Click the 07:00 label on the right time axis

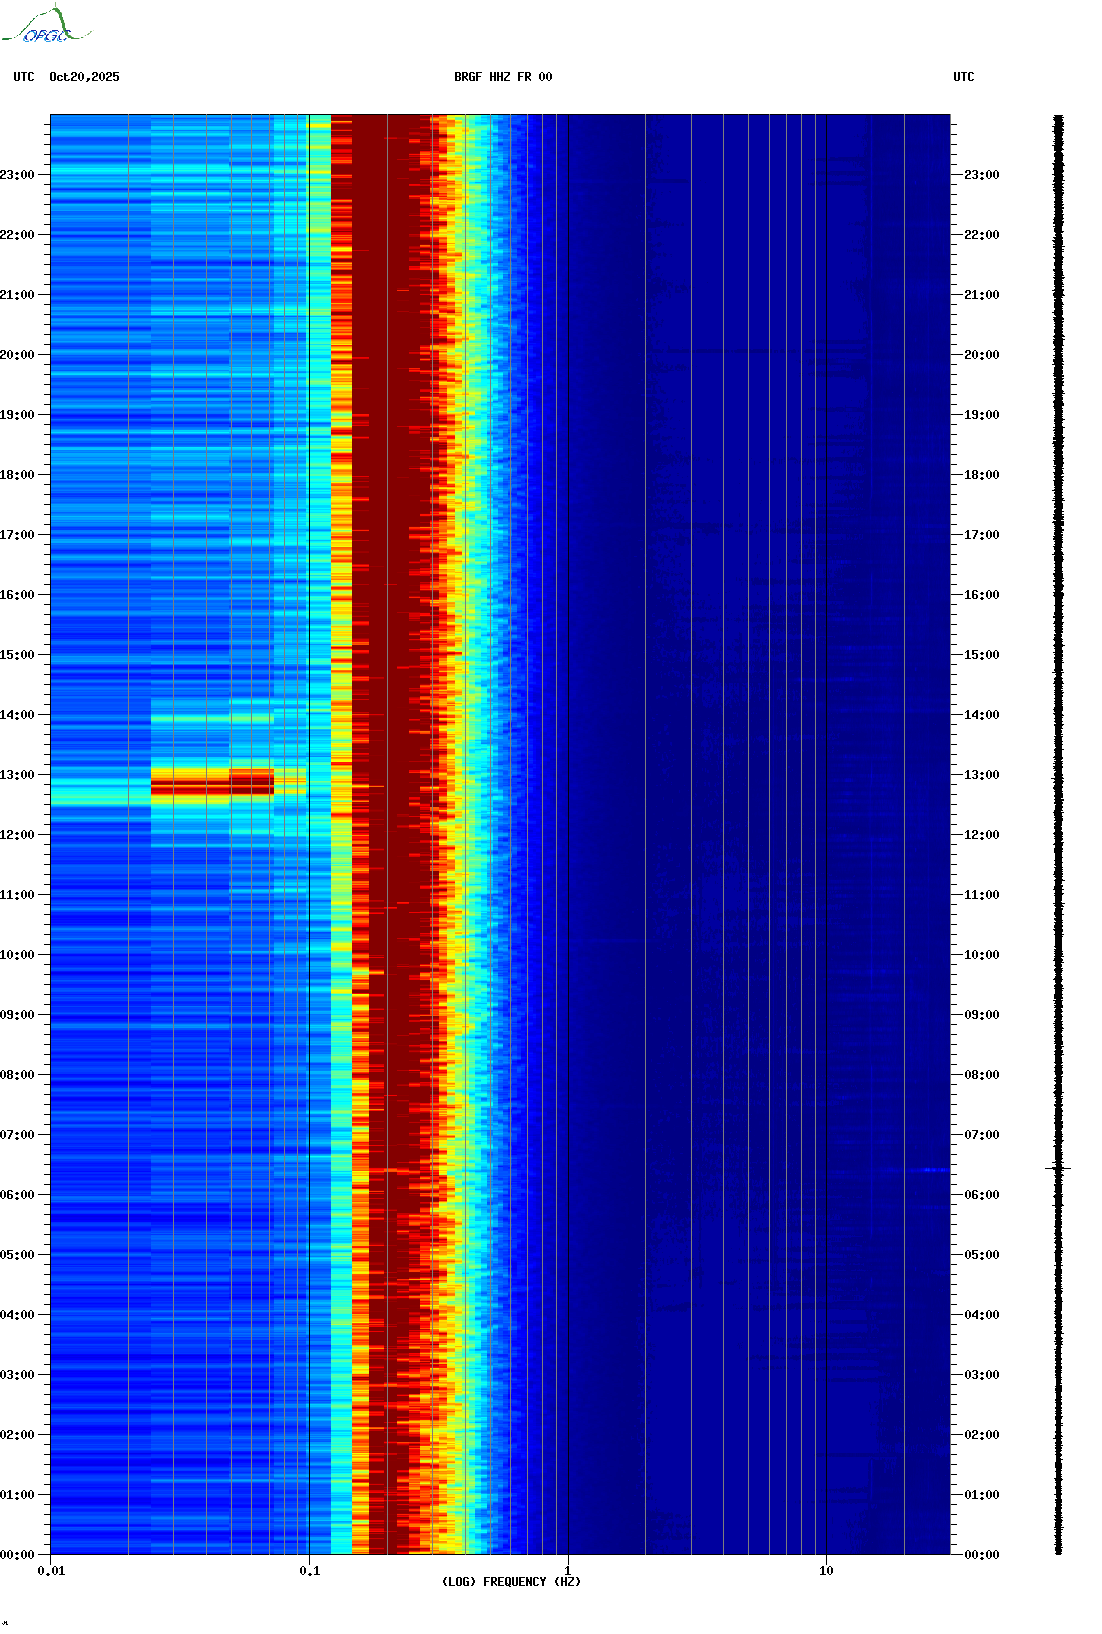point(982,1135)
